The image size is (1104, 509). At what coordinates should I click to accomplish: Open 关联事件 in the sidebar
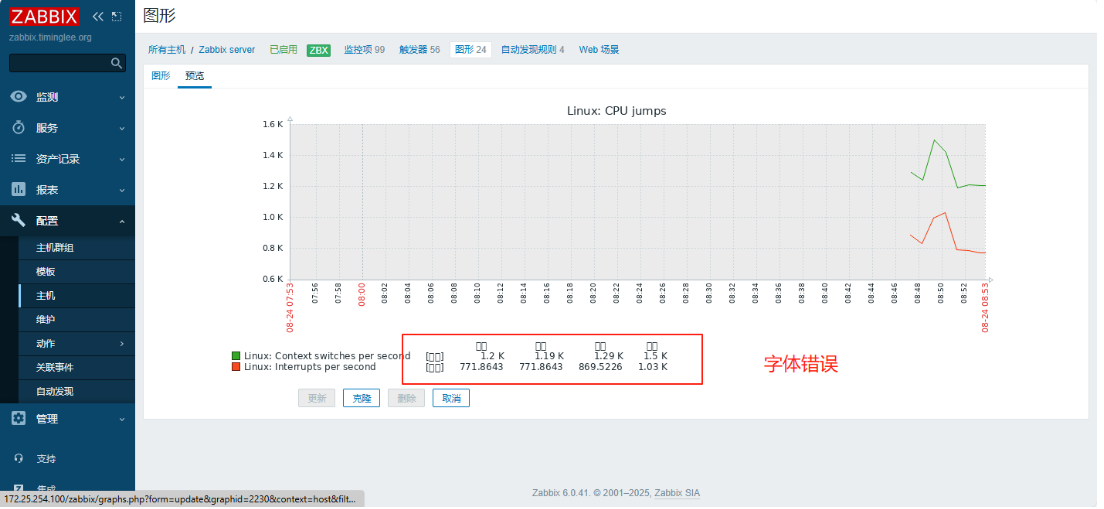coord(55,367)
